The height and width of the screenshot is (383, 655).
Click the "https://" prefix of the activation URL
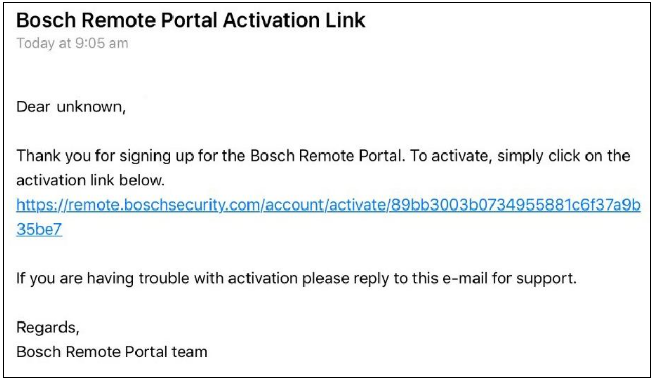click(x=41, y=205)
